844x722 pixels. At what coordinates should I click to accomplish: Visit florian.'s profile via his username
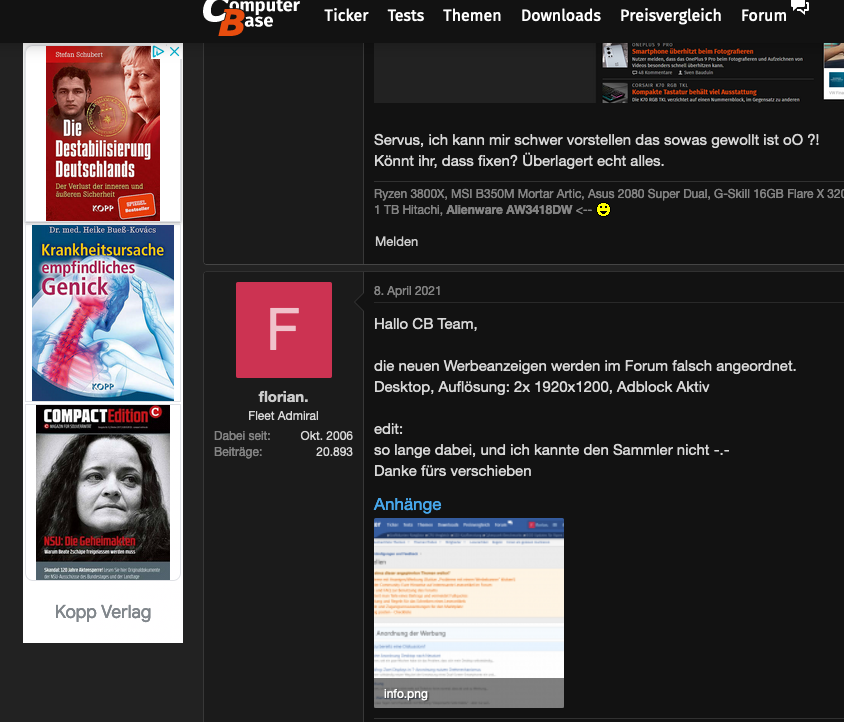click(283, 396)
